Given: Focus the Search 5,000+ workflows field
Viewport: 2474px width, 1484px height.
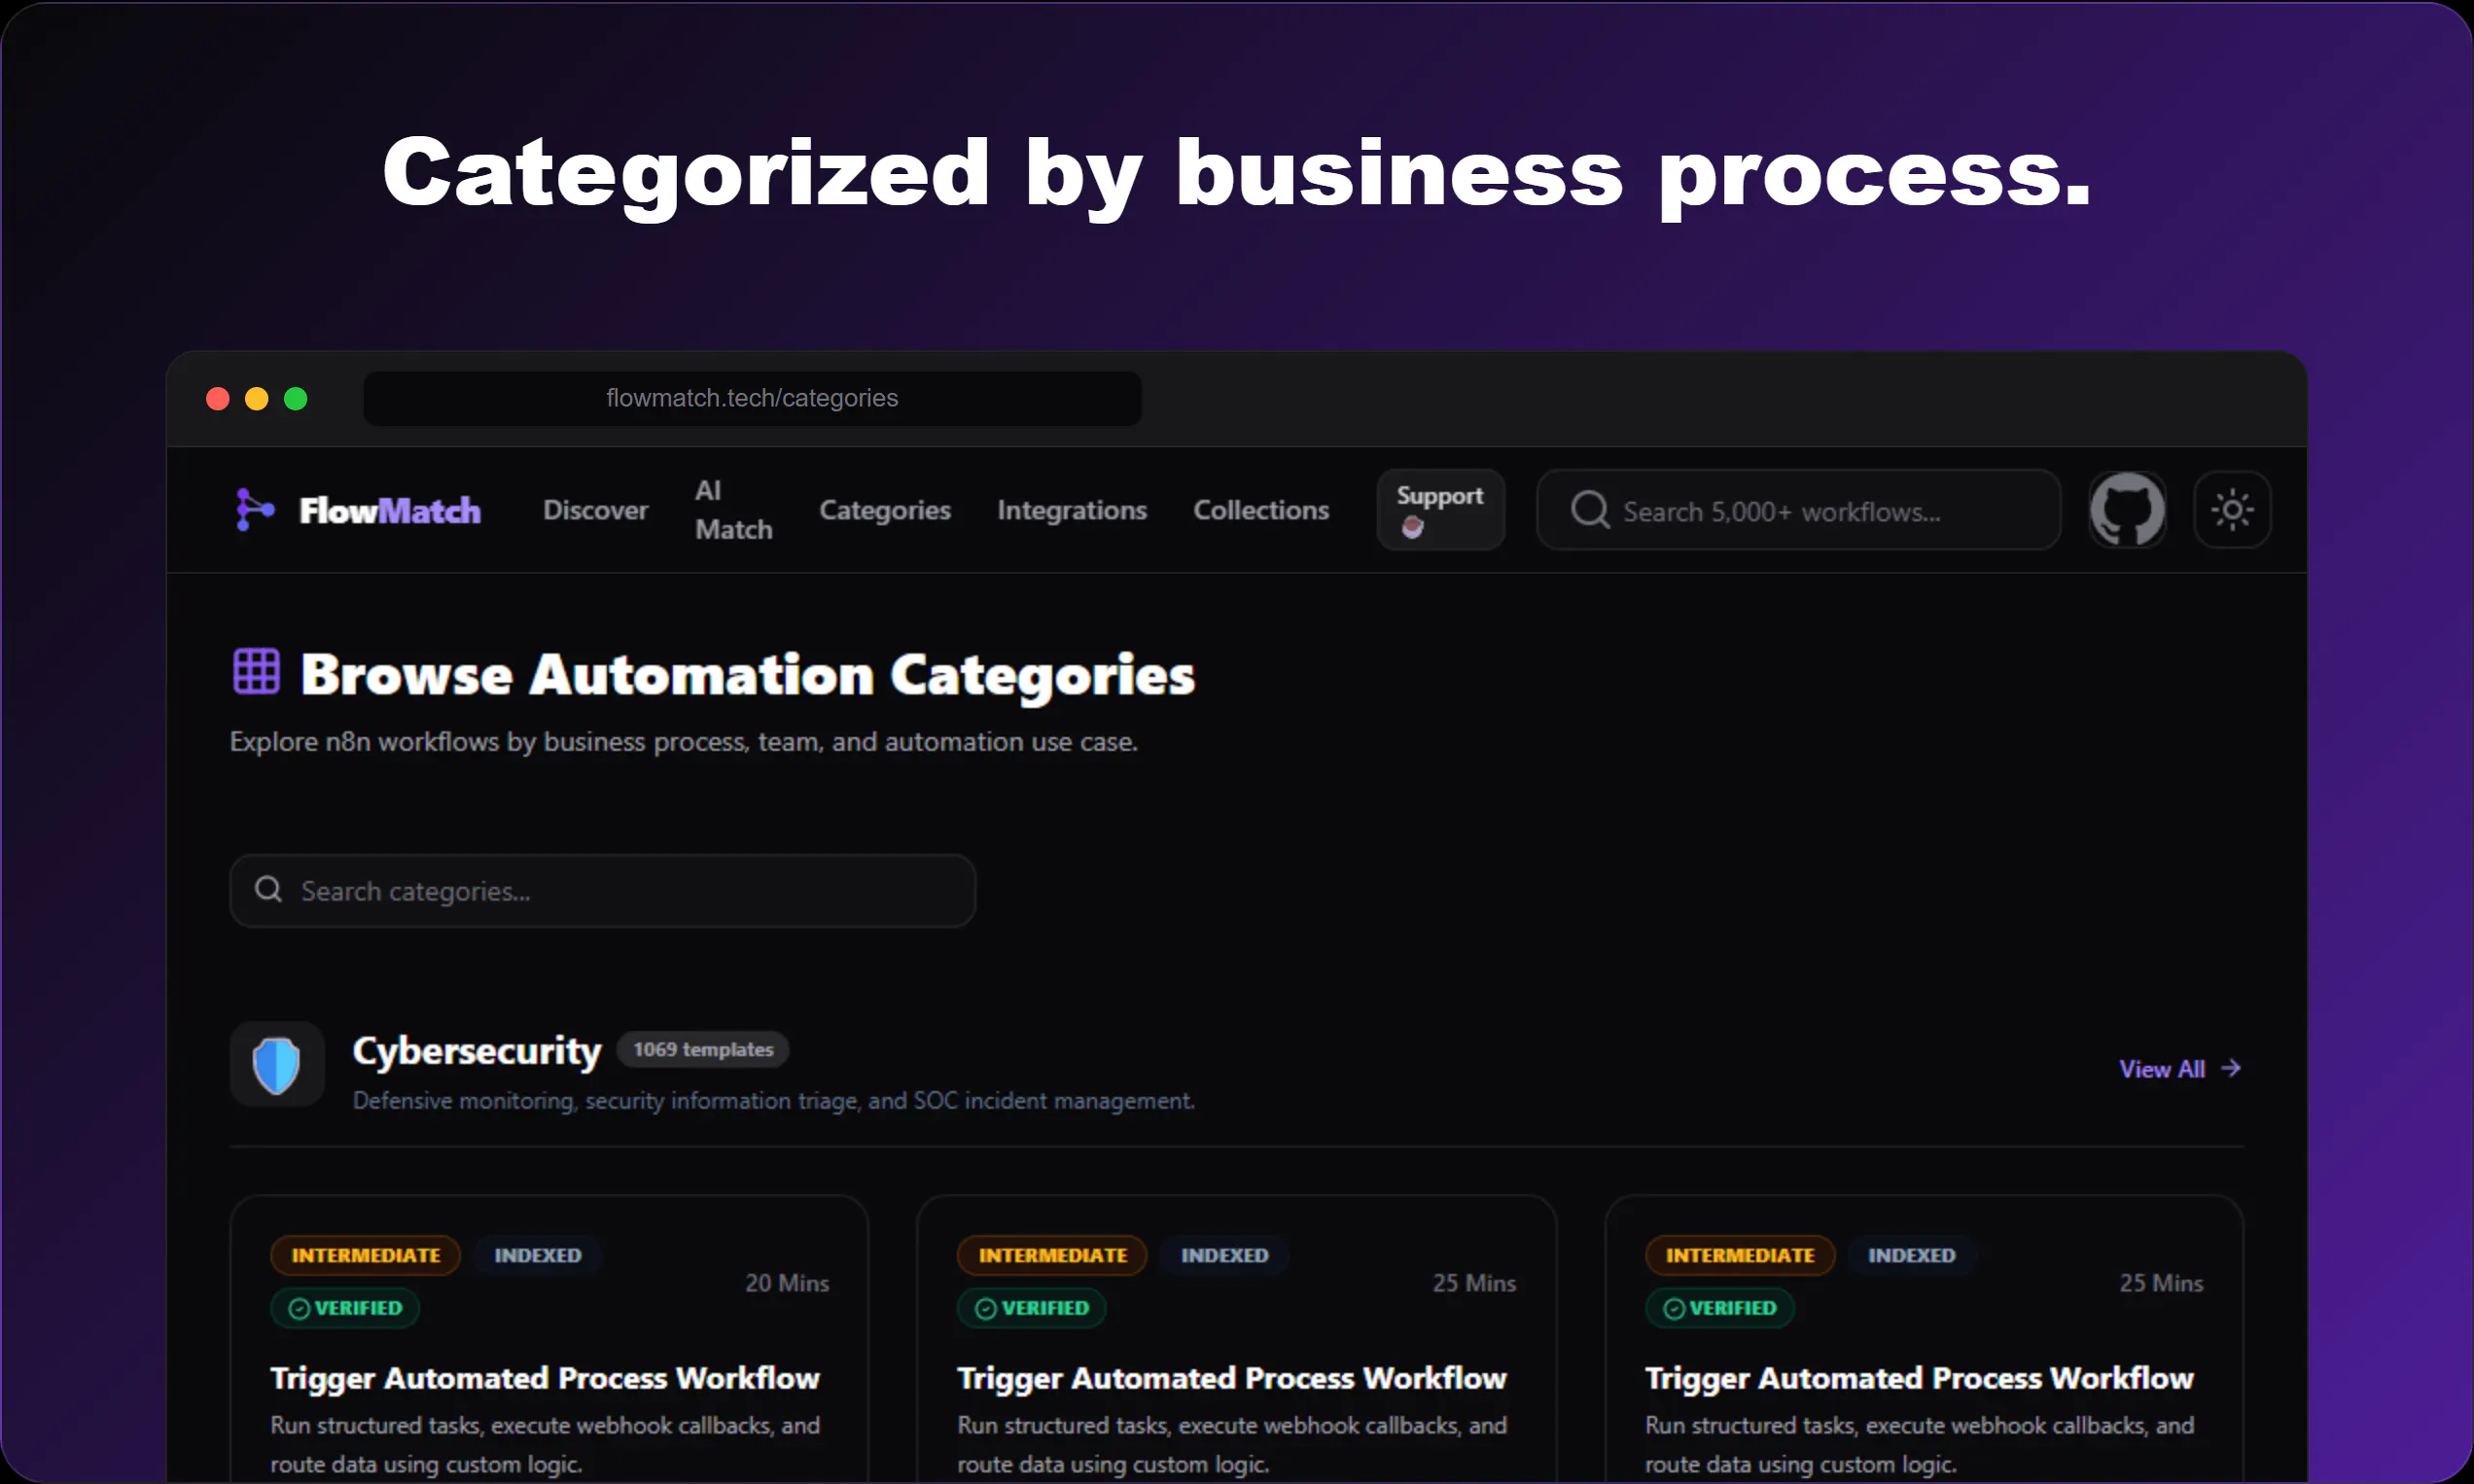Looking at the screenshot, I should (x=1798, y=510).
